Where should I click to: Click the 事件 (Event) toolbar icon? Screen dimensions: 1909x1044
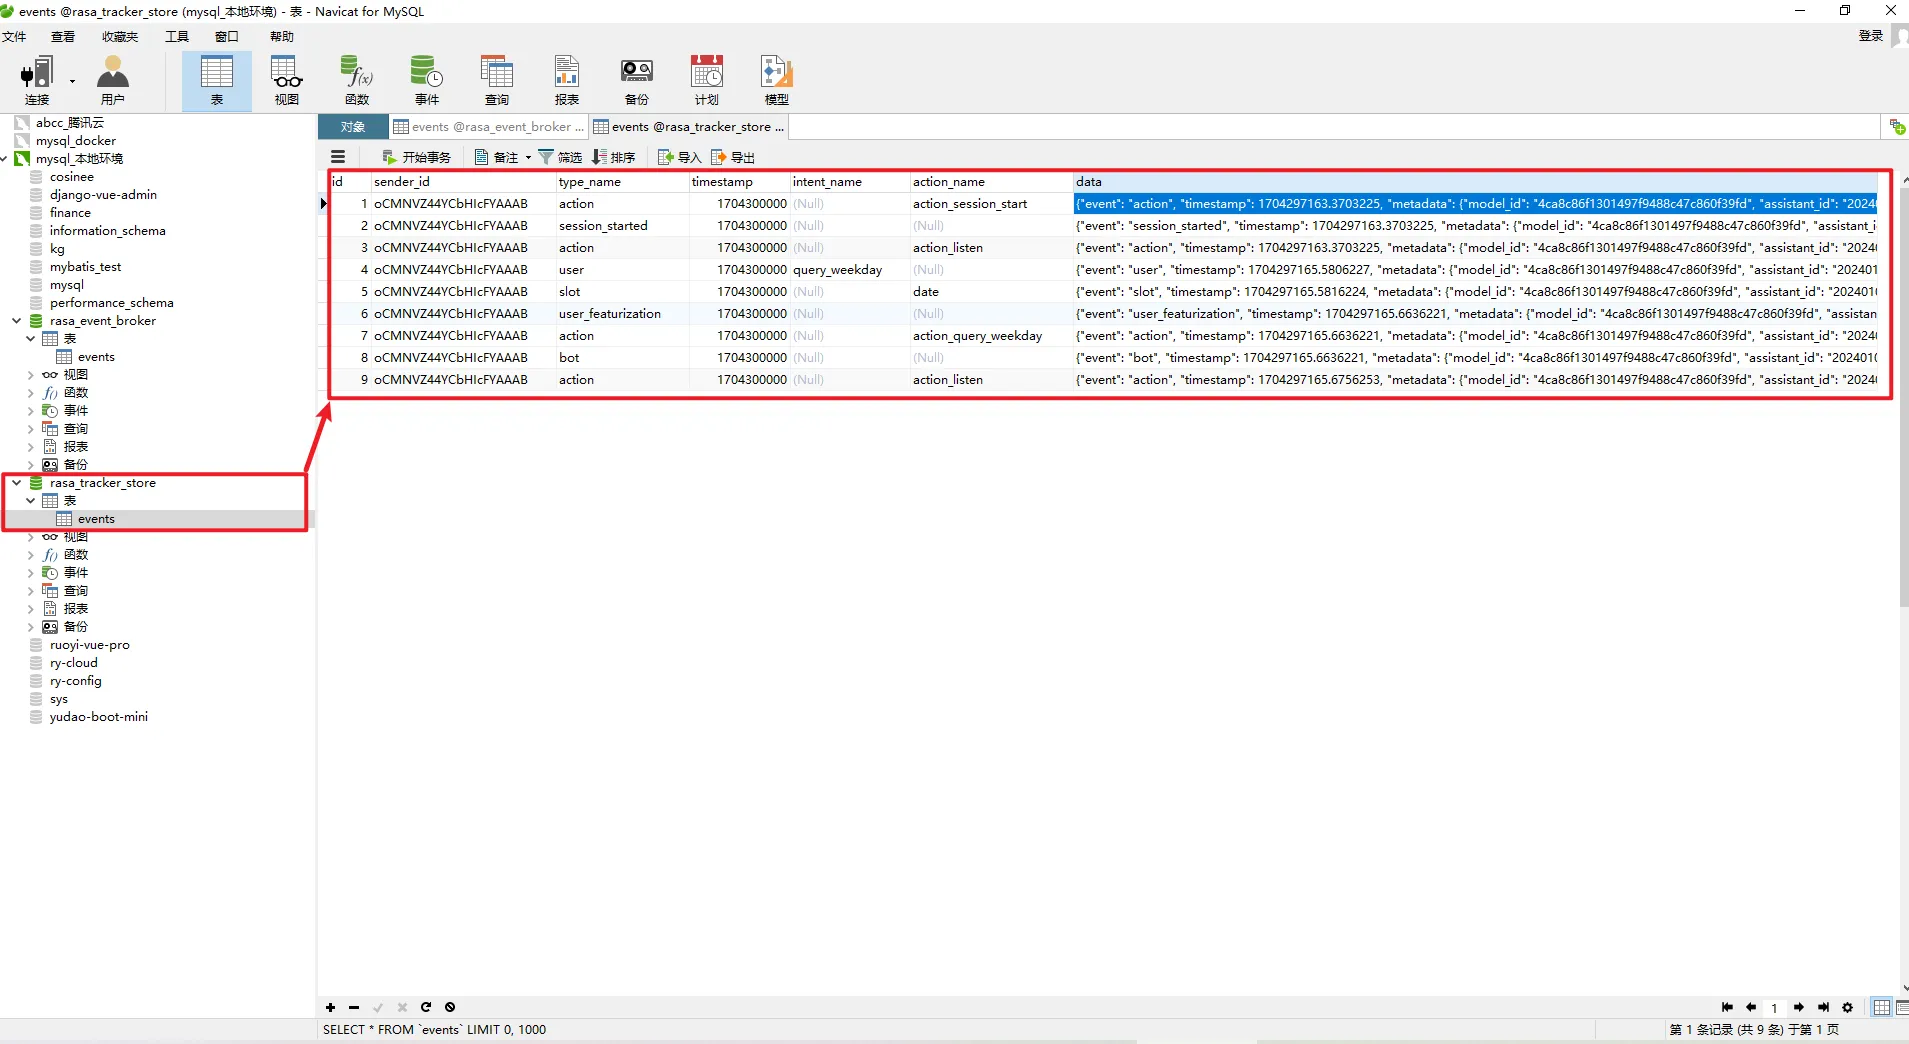[x=427, y=80]
